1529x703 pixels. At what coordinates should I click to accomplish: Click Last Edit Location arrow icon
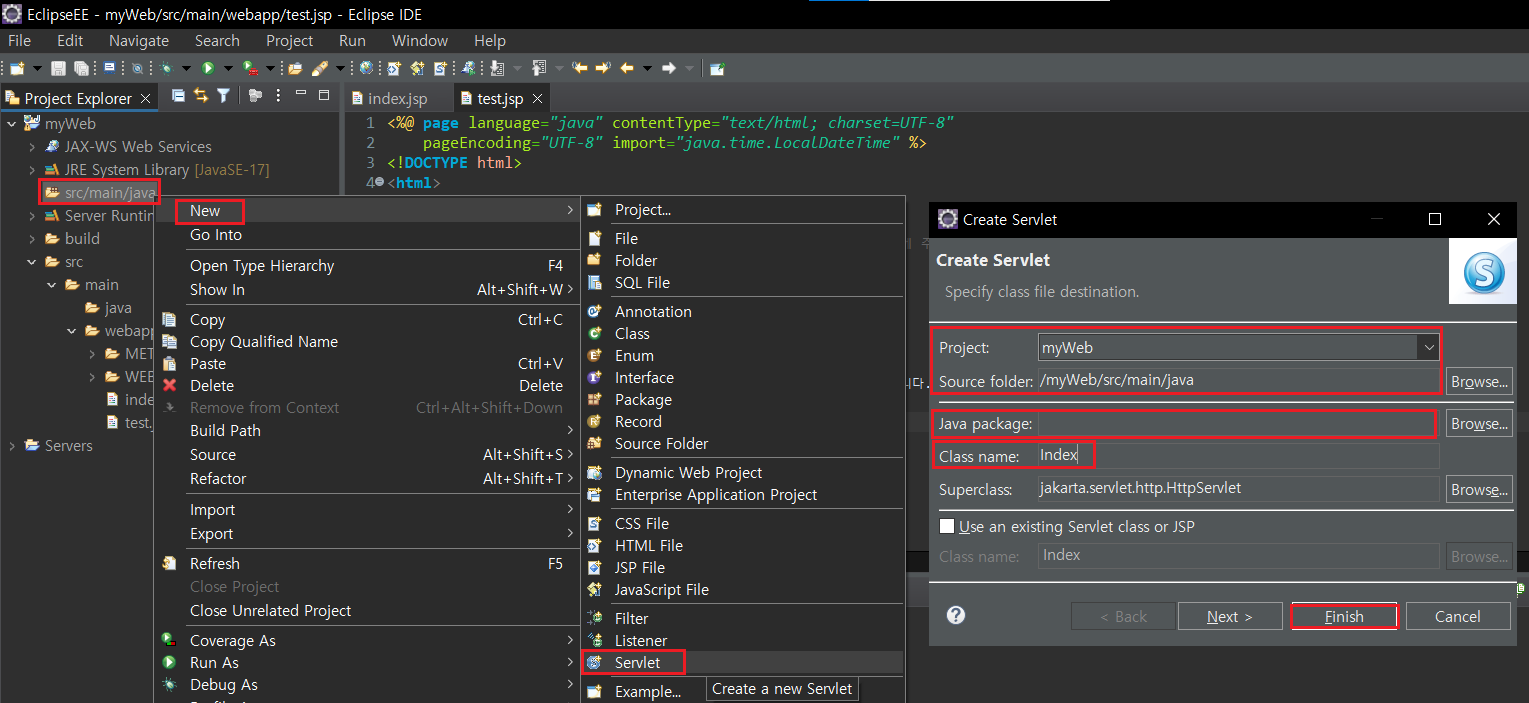579,68
